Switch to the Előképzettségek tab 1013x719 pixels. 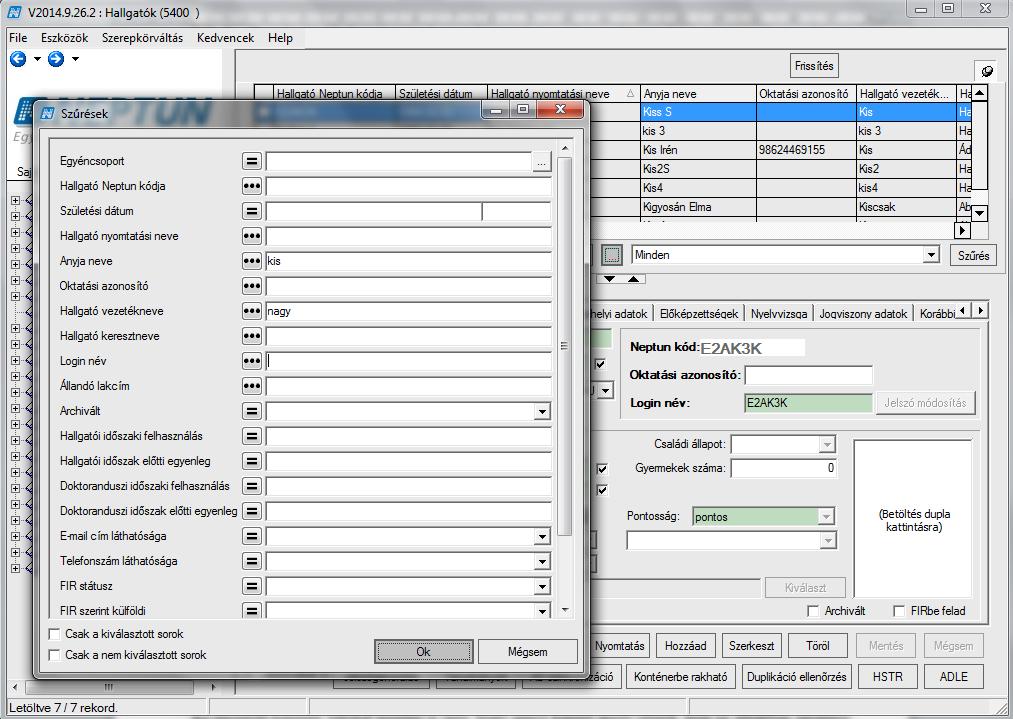click(699, 314)
